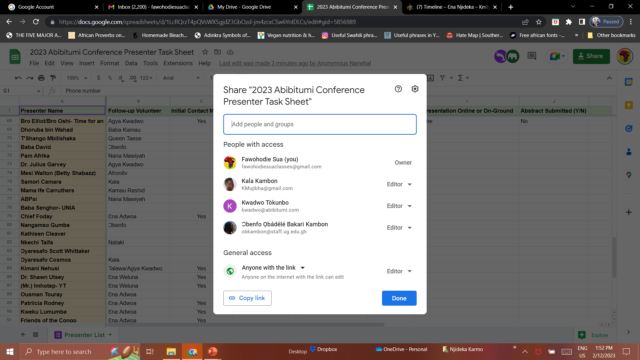This screenshot has width=640, height=360.
Task: Open the comment history icon
Action: click(531, 56)
